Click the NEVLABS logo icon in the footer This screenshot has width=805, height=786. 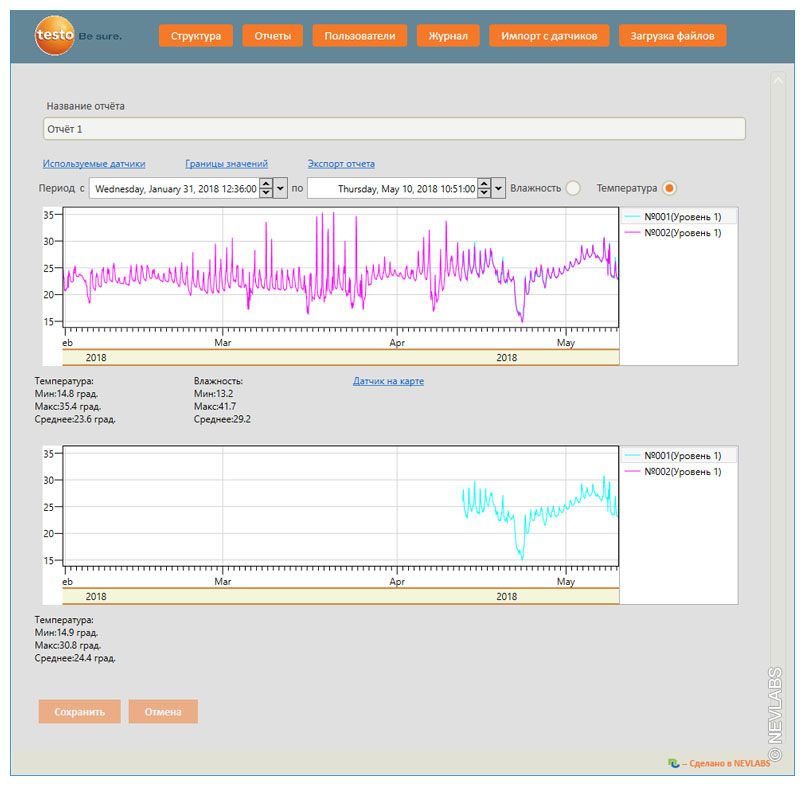point(674,763)
